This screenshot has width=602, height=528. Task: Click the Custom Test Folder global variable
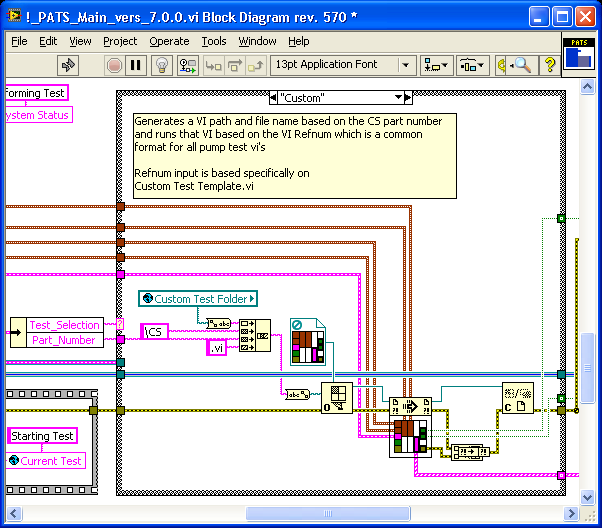[x=198, y=298]
